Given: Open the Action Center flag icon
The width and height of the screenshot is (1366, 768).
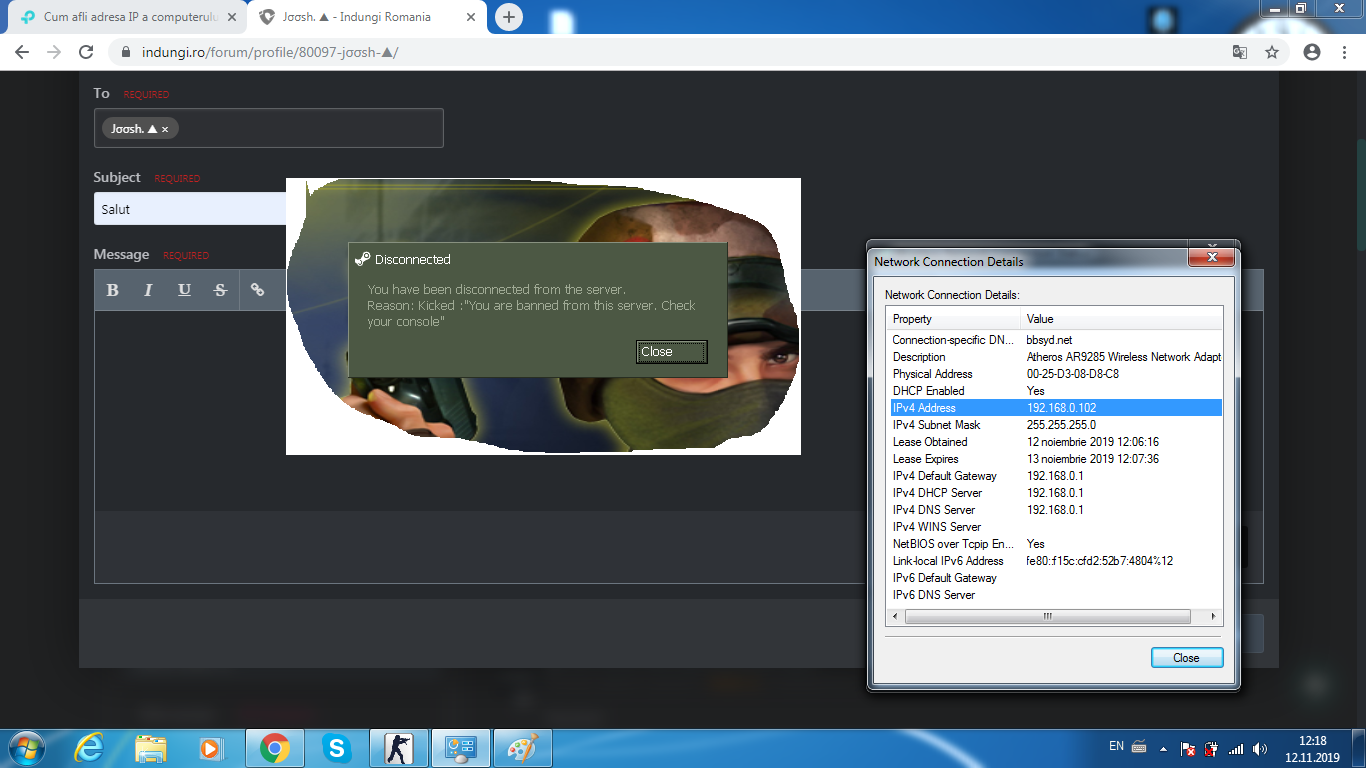Looking at the screenshot, I should click(1188, 748).
